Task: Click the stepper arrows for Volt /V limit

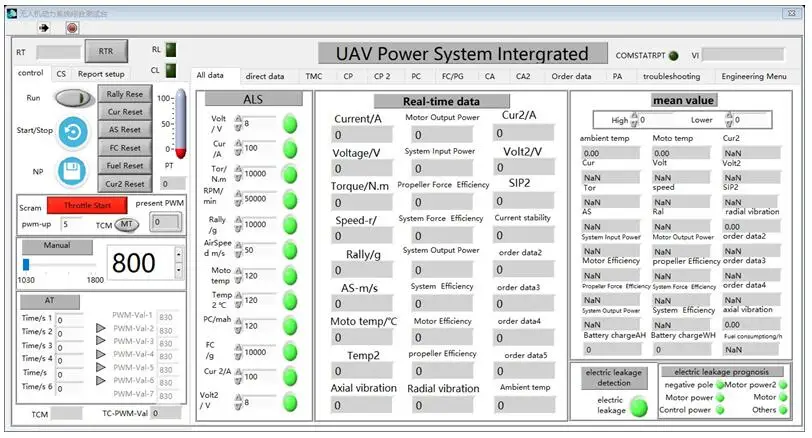Action: pos(238,123)
